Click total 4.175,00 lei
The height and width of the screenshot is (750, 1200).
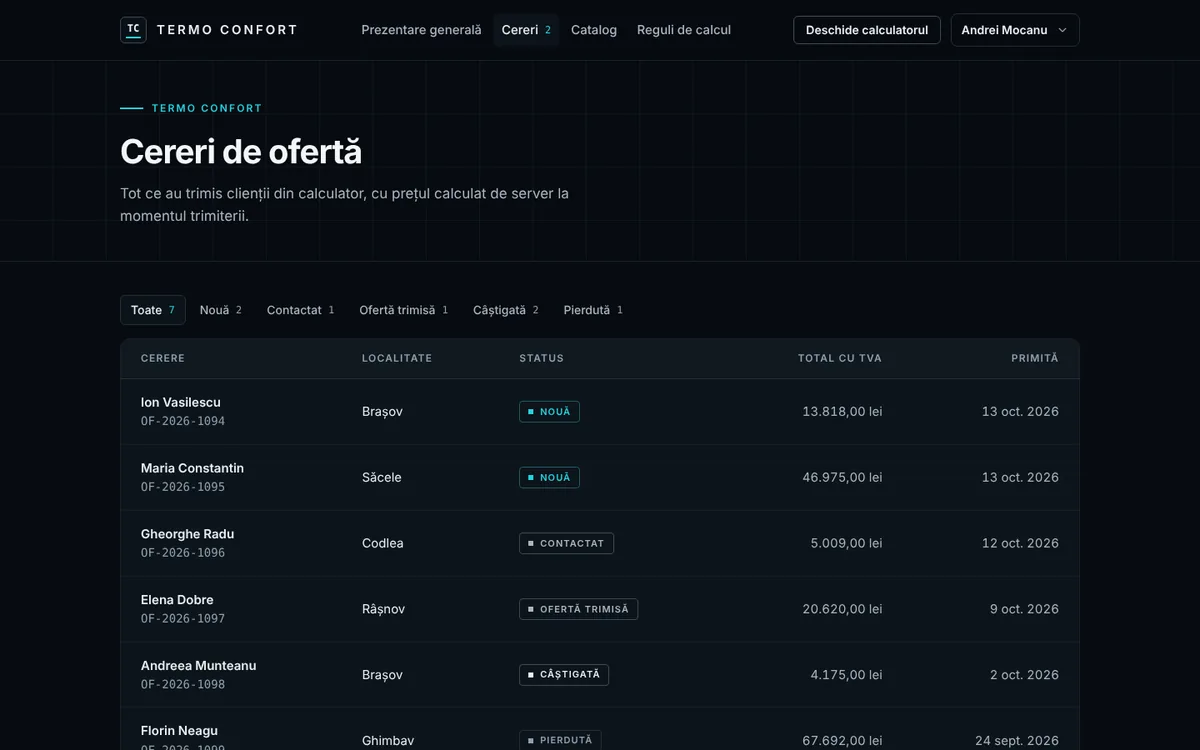(846, 675)
